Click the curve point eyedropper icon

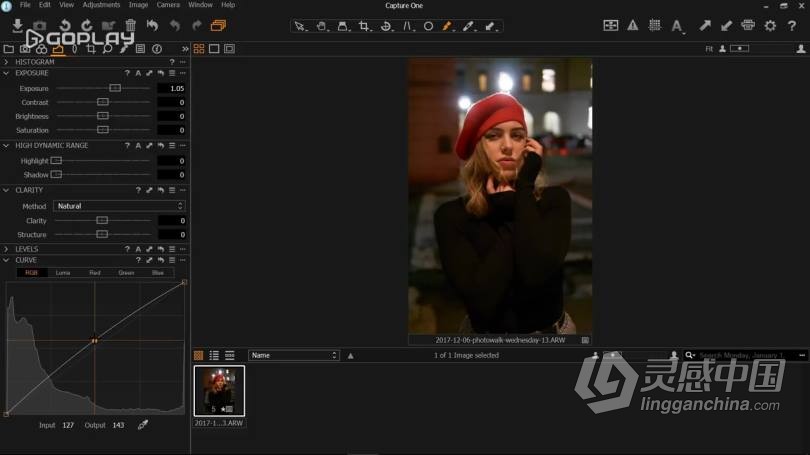tap(143, 425)
